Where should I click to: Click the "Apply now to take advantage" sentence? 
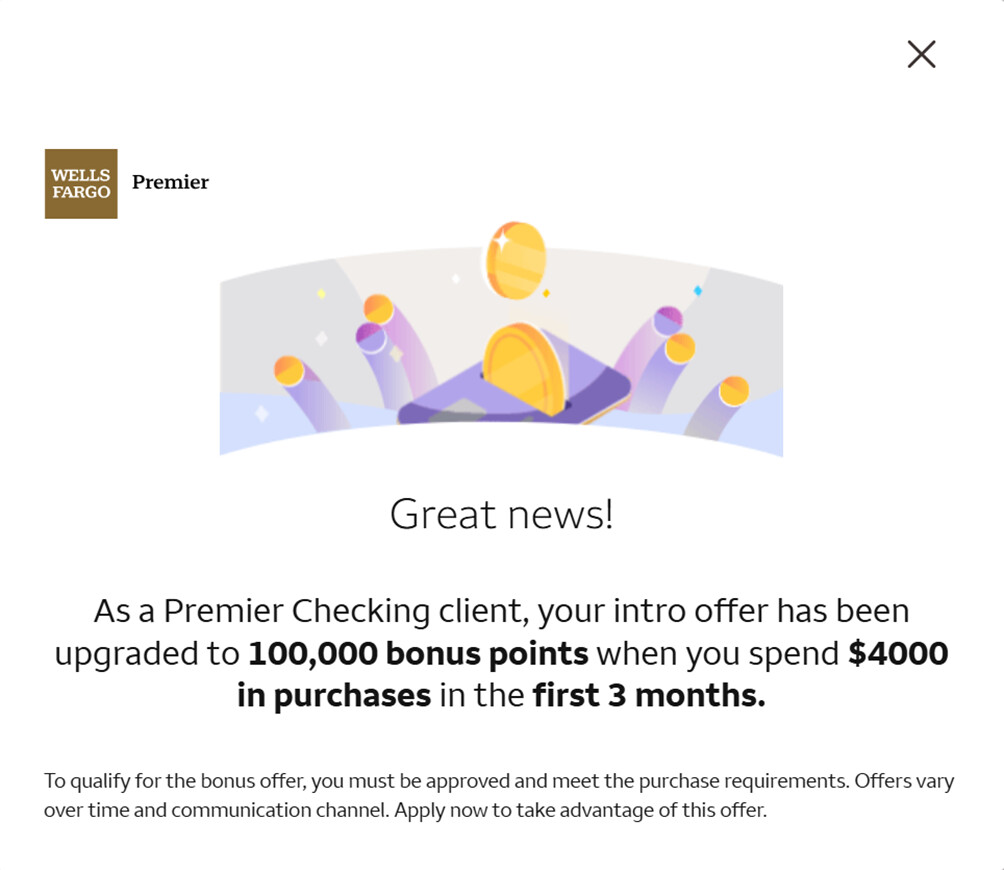pos(580,810)
